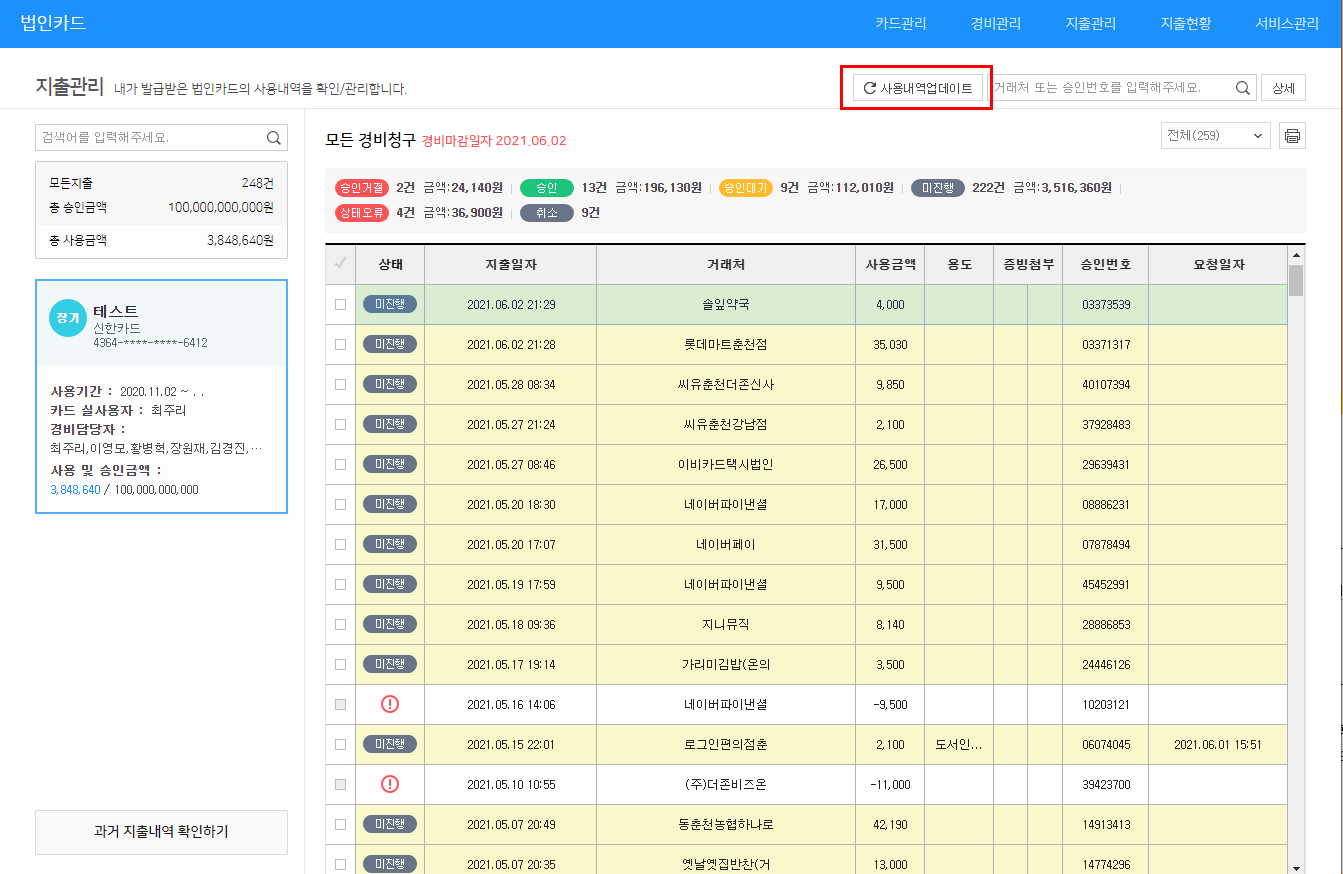Filter by the red 승인거절 status badge
Image resolution: width=1343 pixels, height=874 pixels.
pyautogui.click(x=362, y=188)
